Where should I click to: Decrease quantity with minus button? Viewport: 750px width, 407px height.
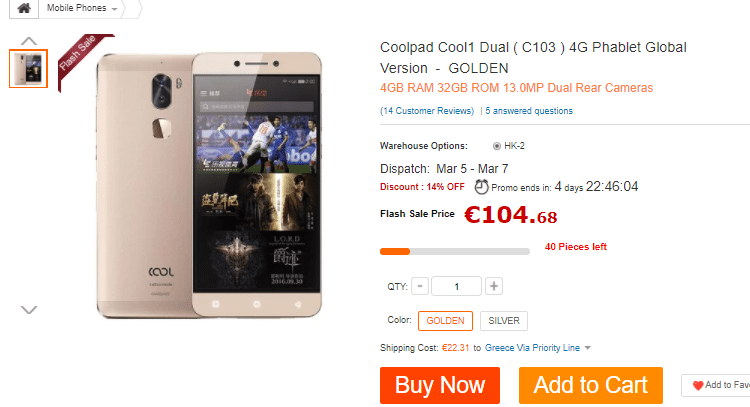point(420,286)
